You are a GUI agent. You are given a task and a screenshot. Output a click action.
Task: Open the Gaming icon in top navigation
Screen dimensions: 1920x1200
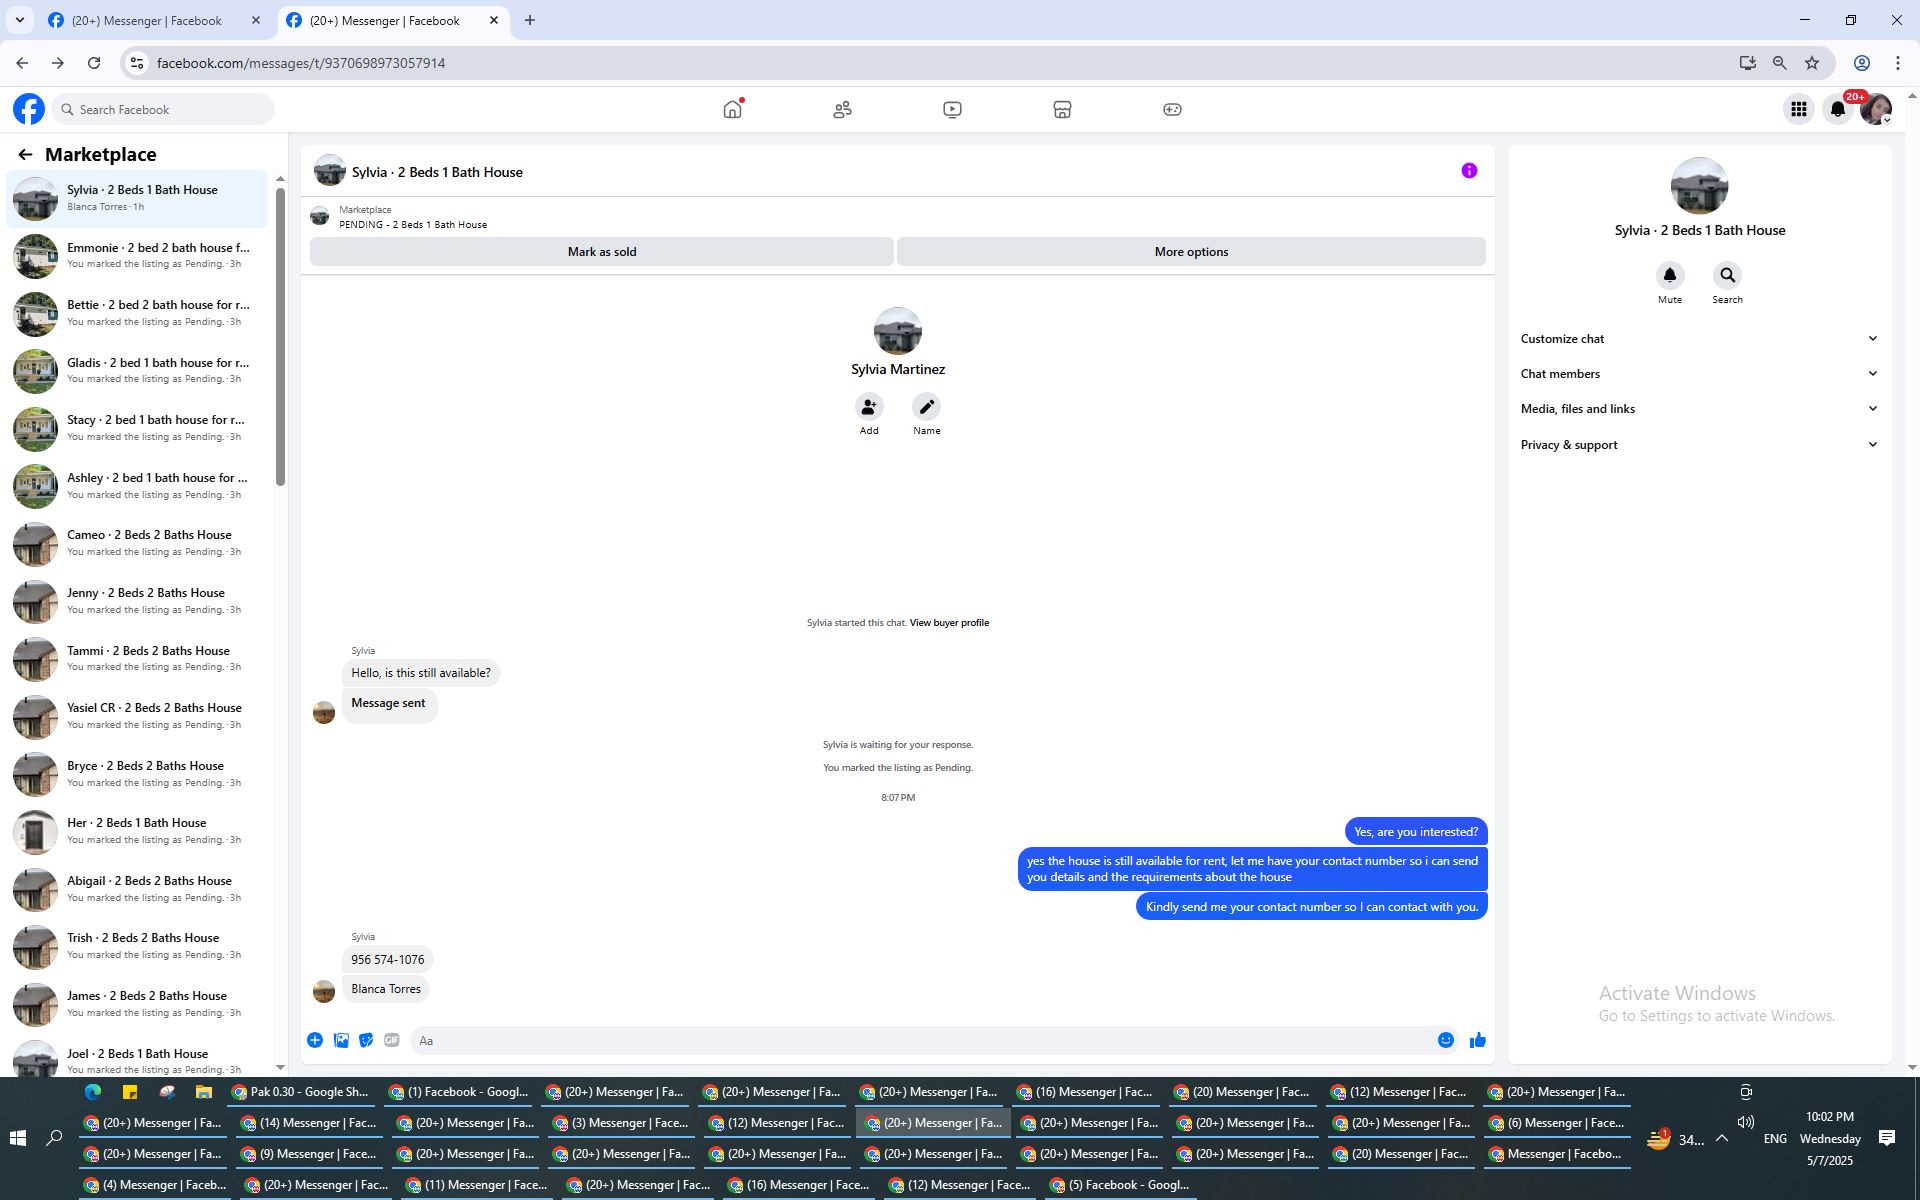(x=1172, y=110)
